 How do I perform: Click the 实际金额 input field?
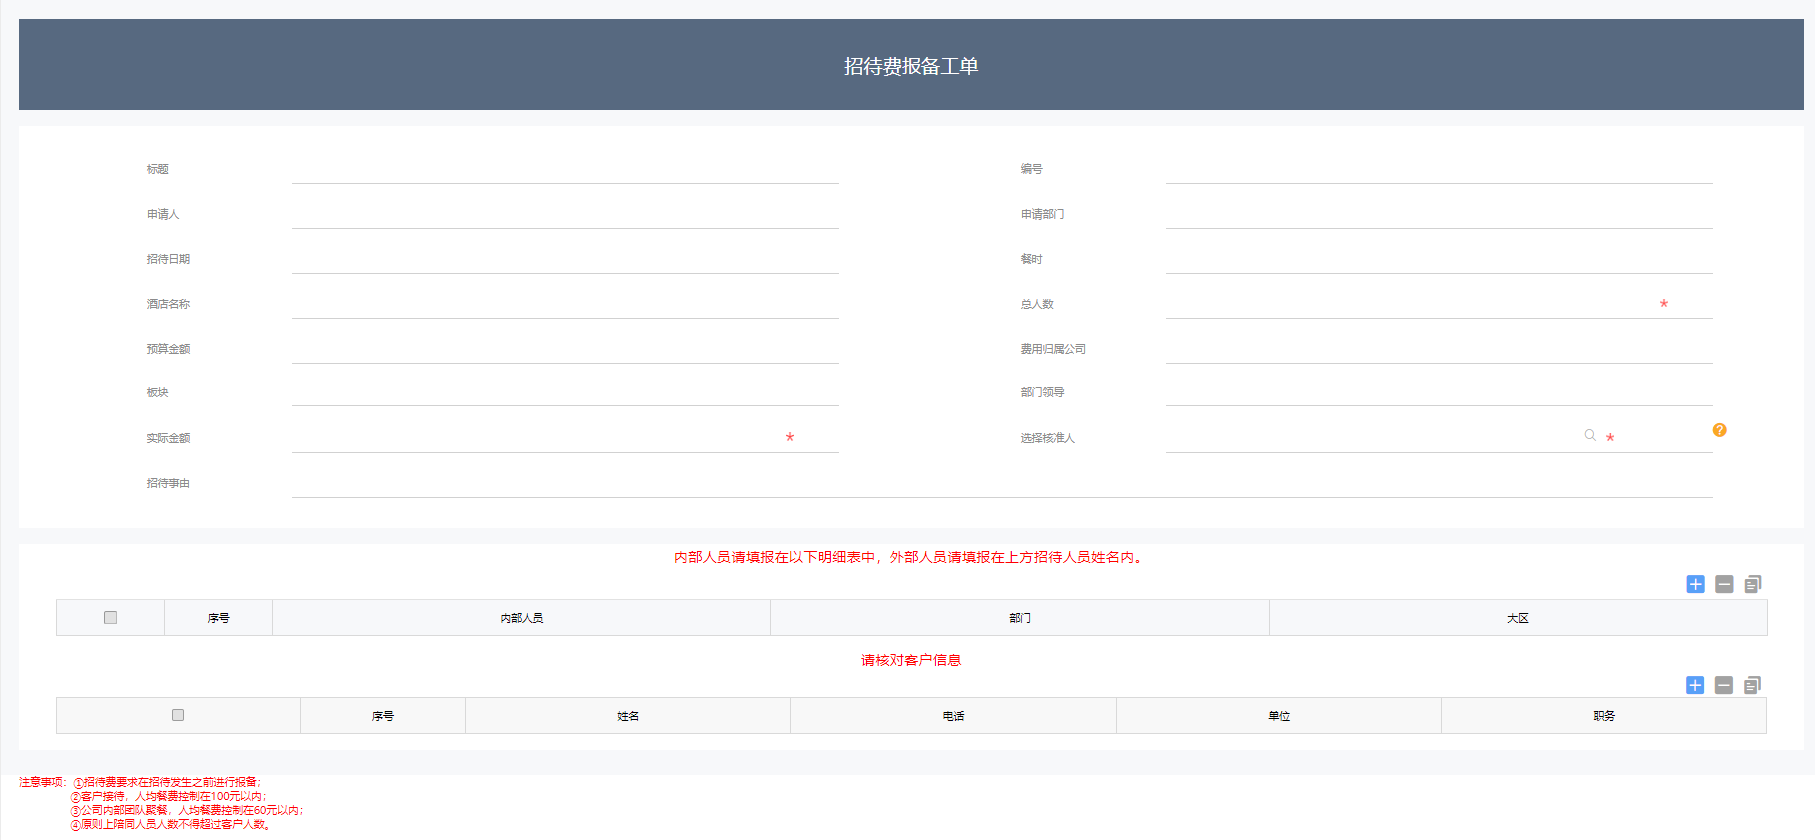[x=565, y=438]
